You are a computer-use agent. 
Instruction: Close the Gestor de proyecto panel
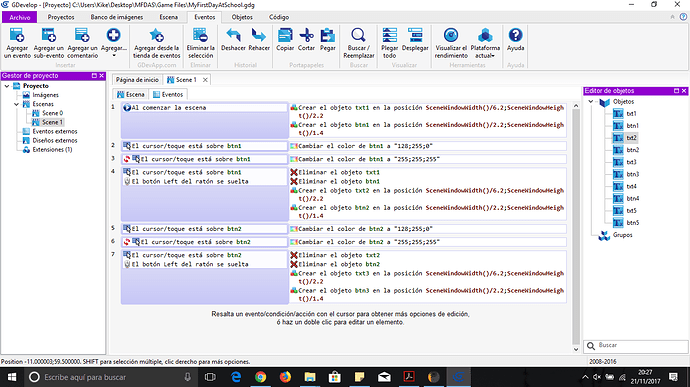click(x=102, y=76)
